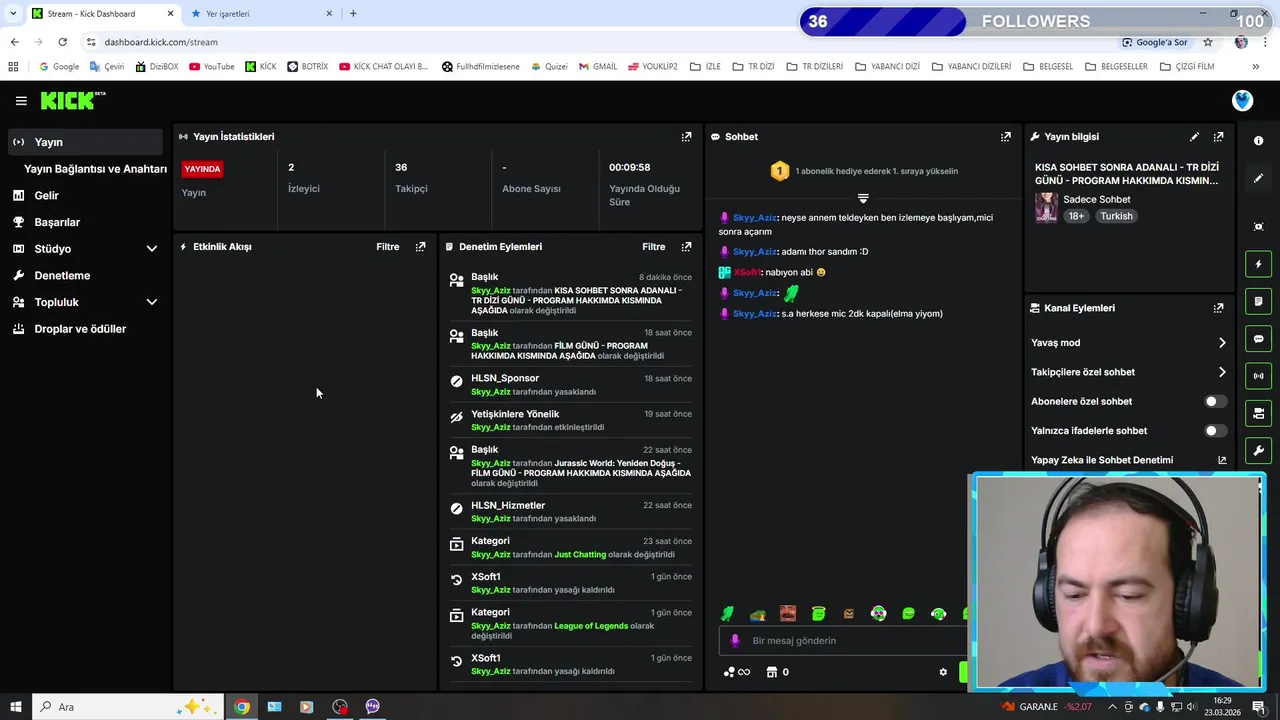Pop out the Denetim Eylemleri panel
Image resolution: width=1280 pixels, height=720 pixels.
(x=686, y=247)
